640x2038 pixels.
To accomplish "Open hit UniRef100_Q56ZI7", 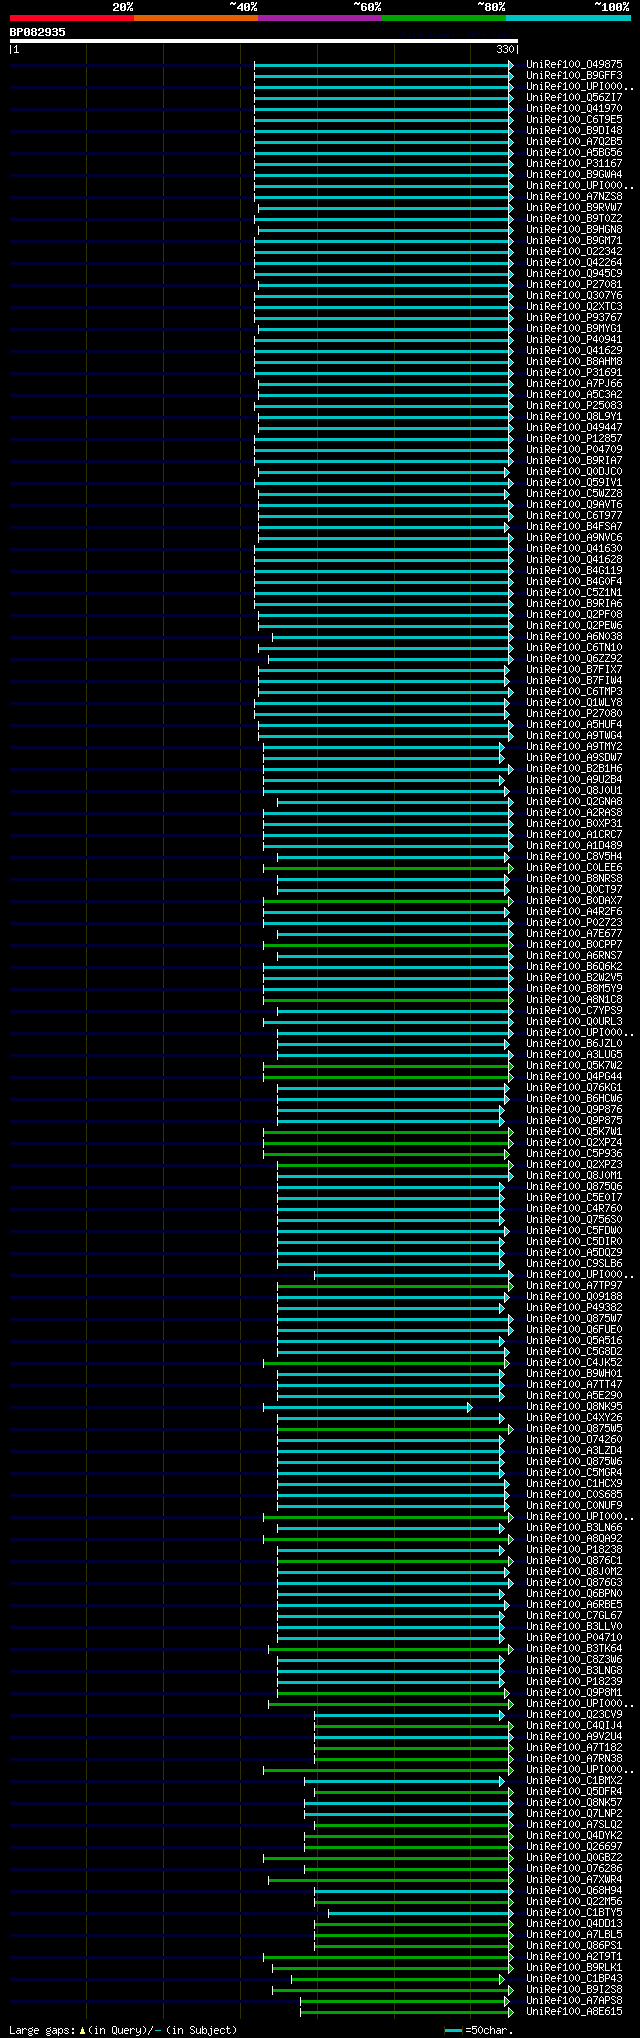I will click(x=574, y=97).
